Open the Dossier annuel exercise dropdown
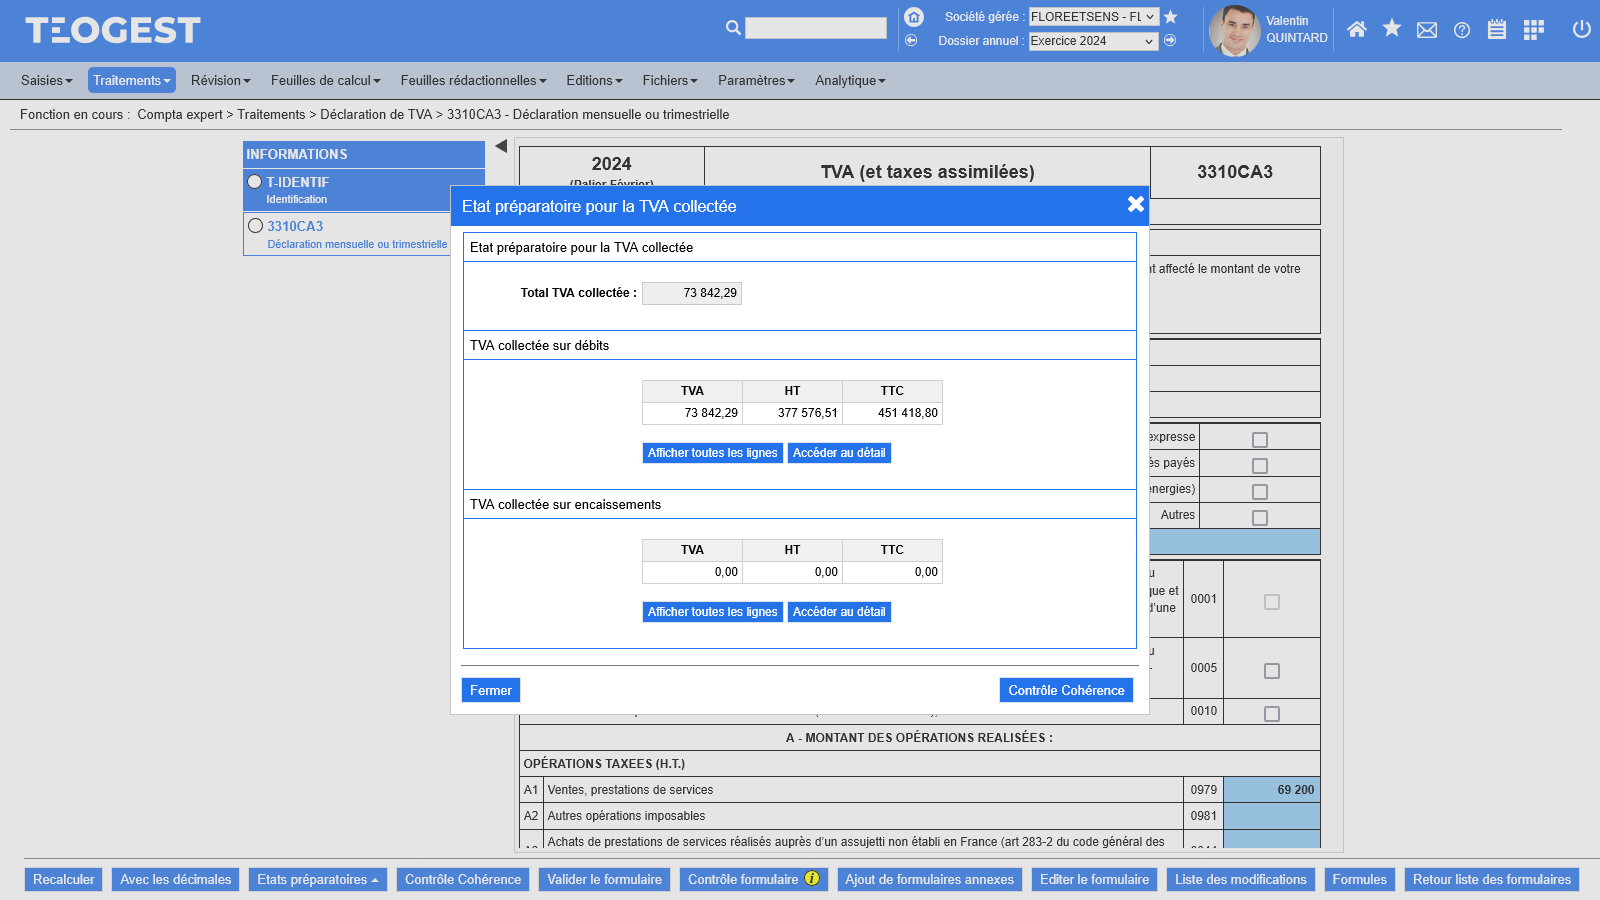This screenshot has width=1600, height=900. pos(1093,41)
